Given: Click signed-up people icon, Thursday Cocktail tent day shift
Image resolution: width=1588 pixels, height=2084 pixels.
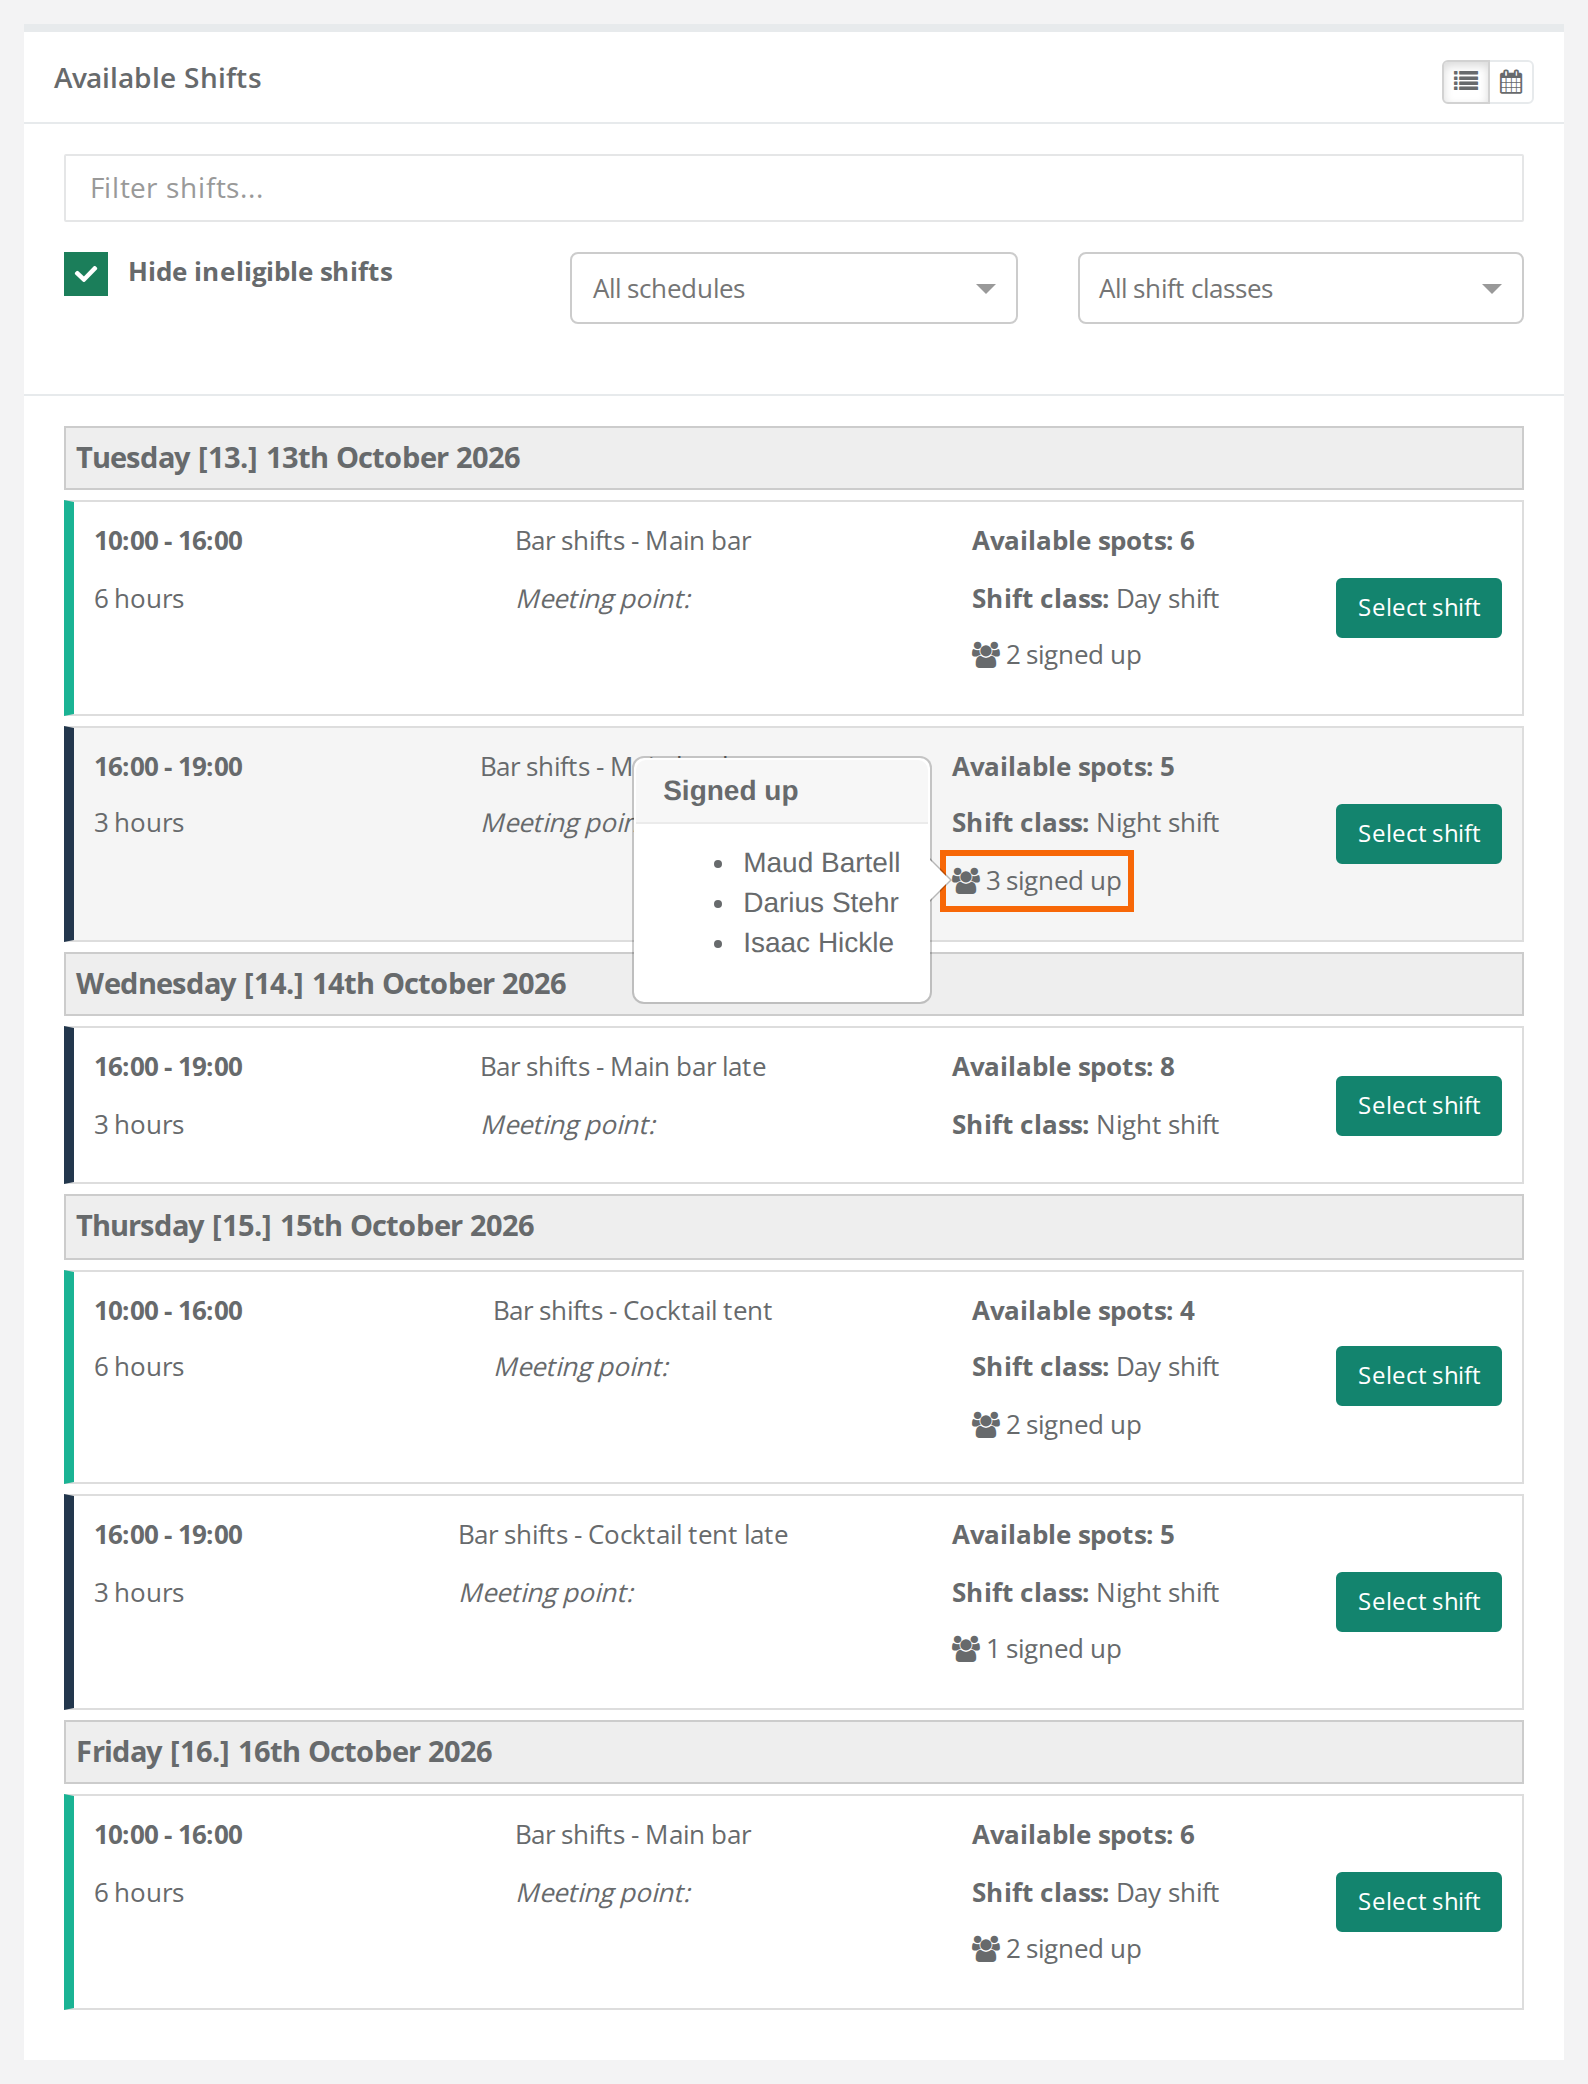Looking at the screenshot, I should [985, 1425].
